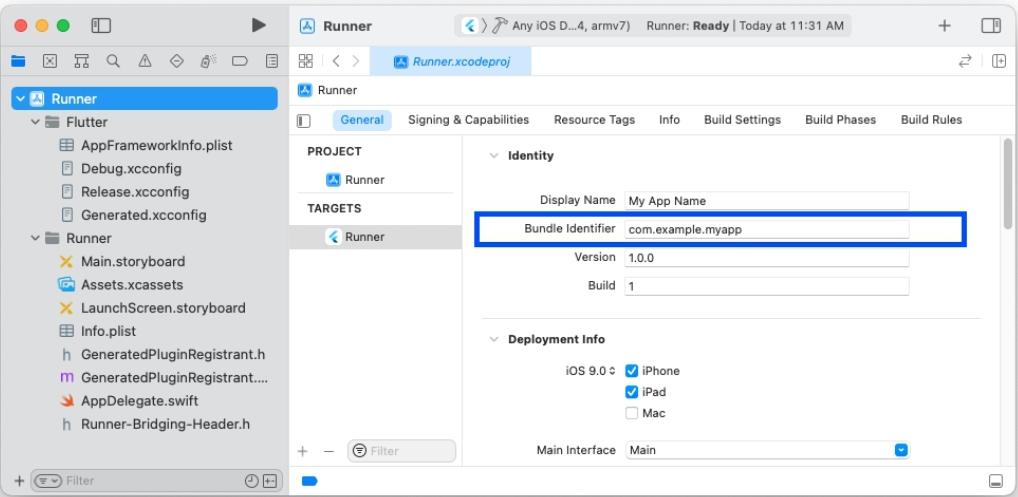Toggle the debug area button at bottom right
1018x497 pixels.
pos(996,481)
